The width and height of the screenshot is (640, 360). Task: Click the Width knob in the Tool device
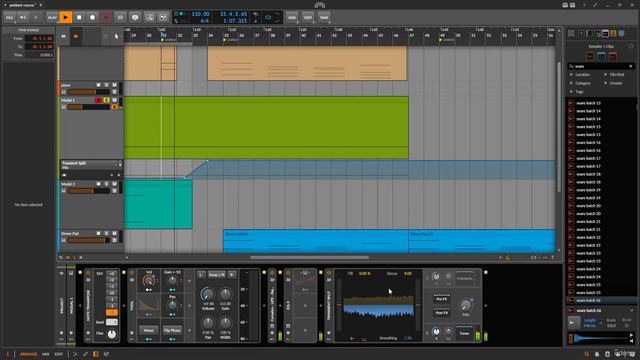[x=225, y=324]
